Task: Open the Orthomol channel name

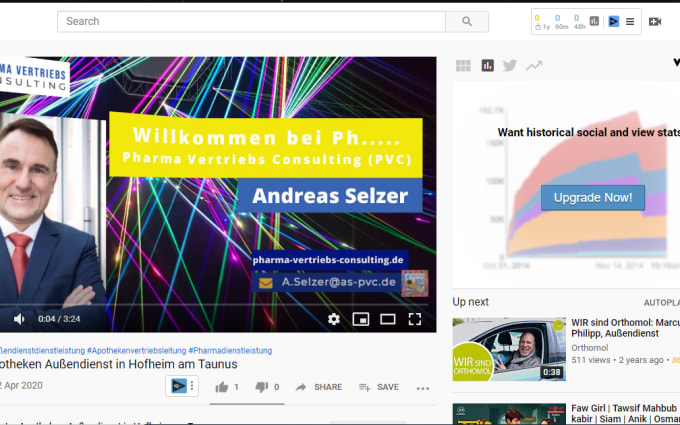Action: point(589,348)
